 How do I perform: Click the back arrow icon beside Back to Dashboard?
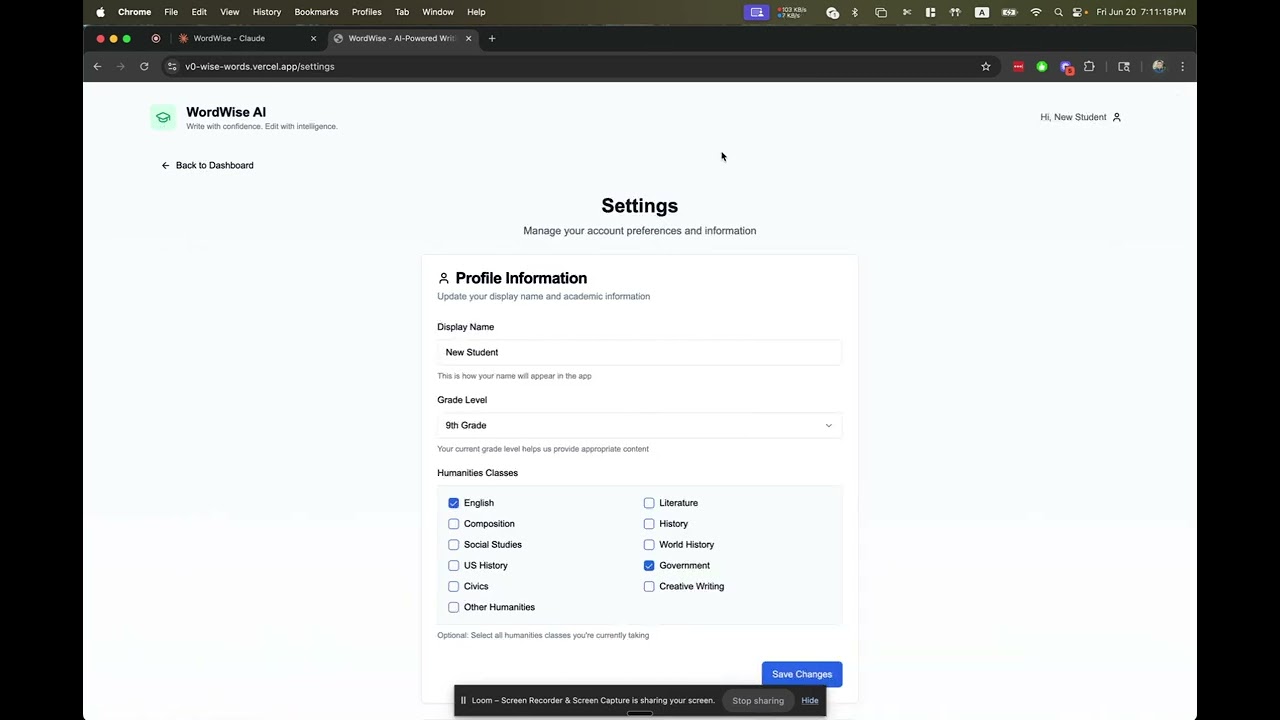click(x=166, y=165)
